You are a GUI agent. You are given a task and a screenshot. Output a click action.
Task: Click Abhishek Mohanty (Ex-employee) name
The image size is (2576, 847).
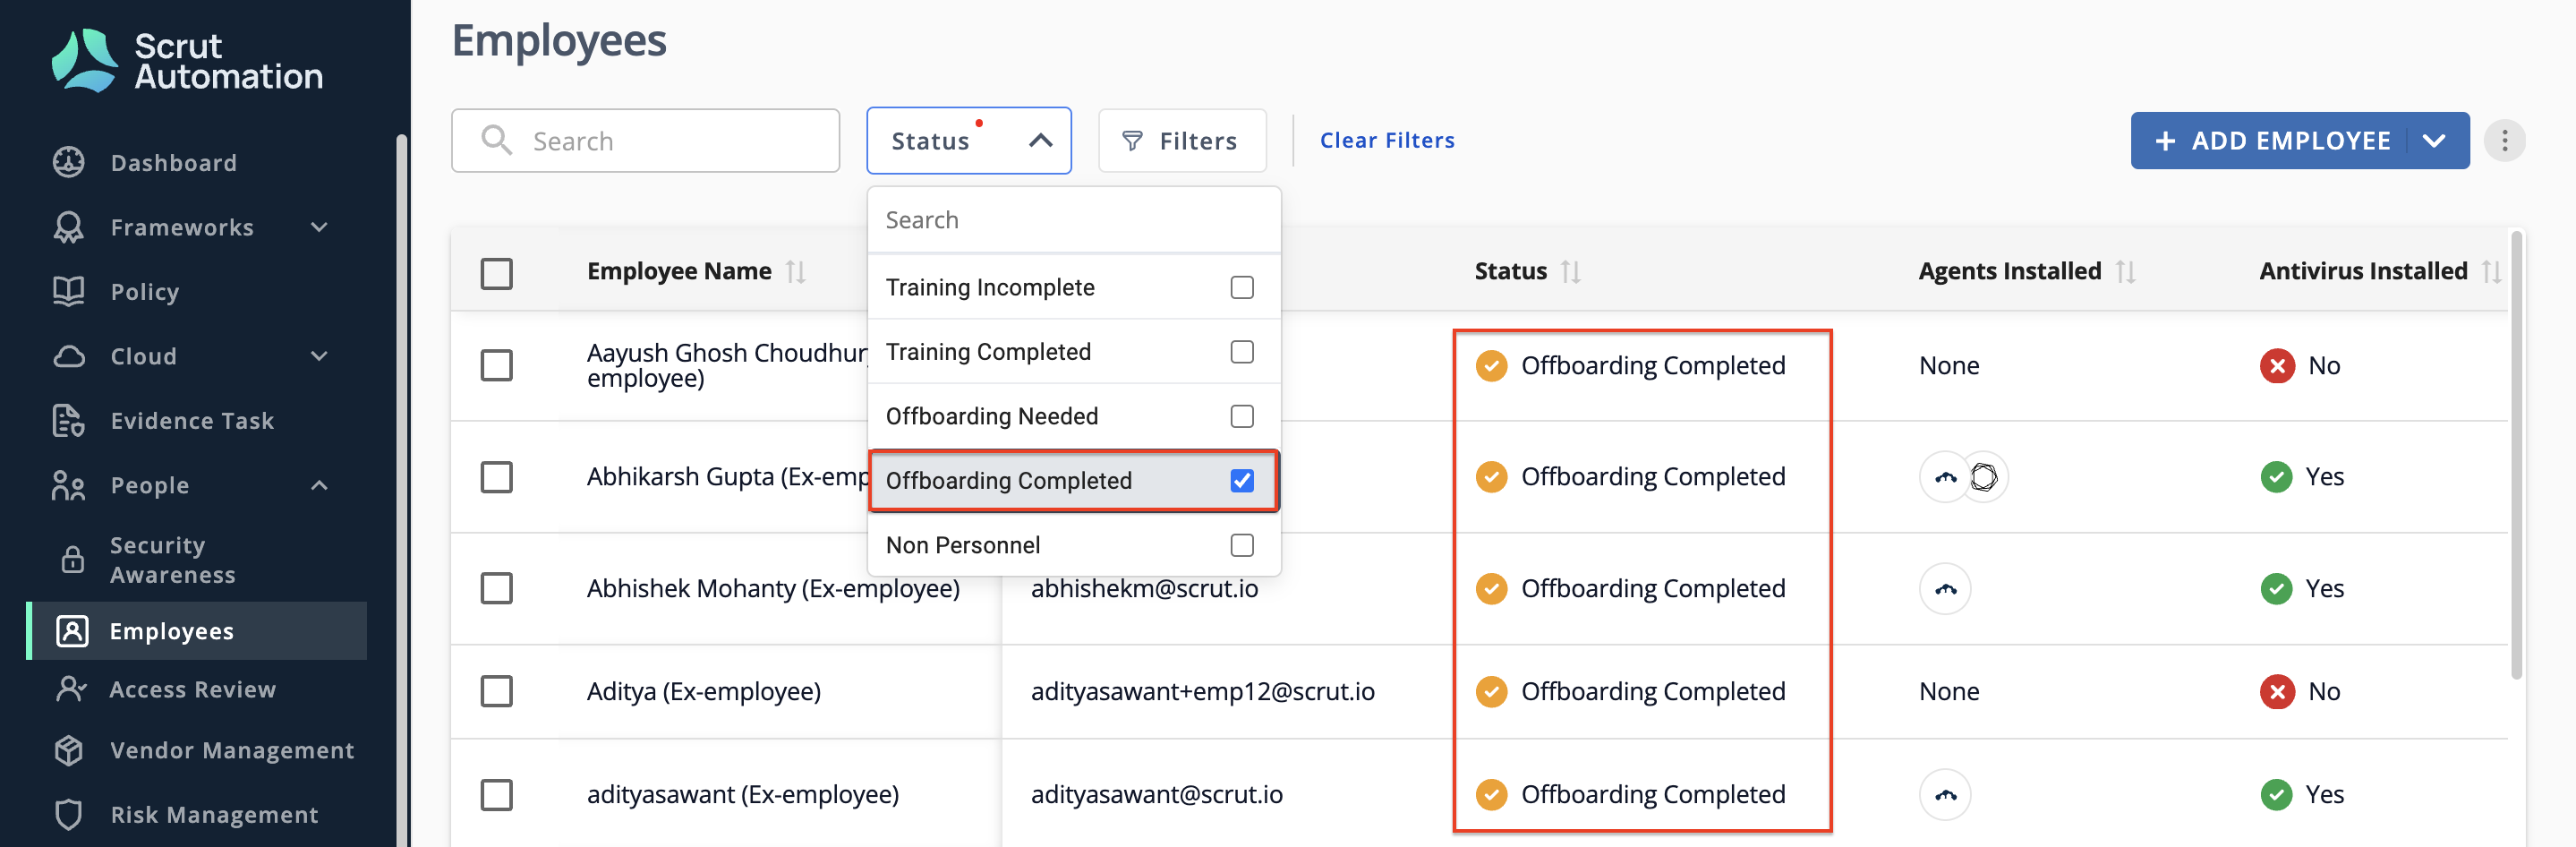(773, 589)
